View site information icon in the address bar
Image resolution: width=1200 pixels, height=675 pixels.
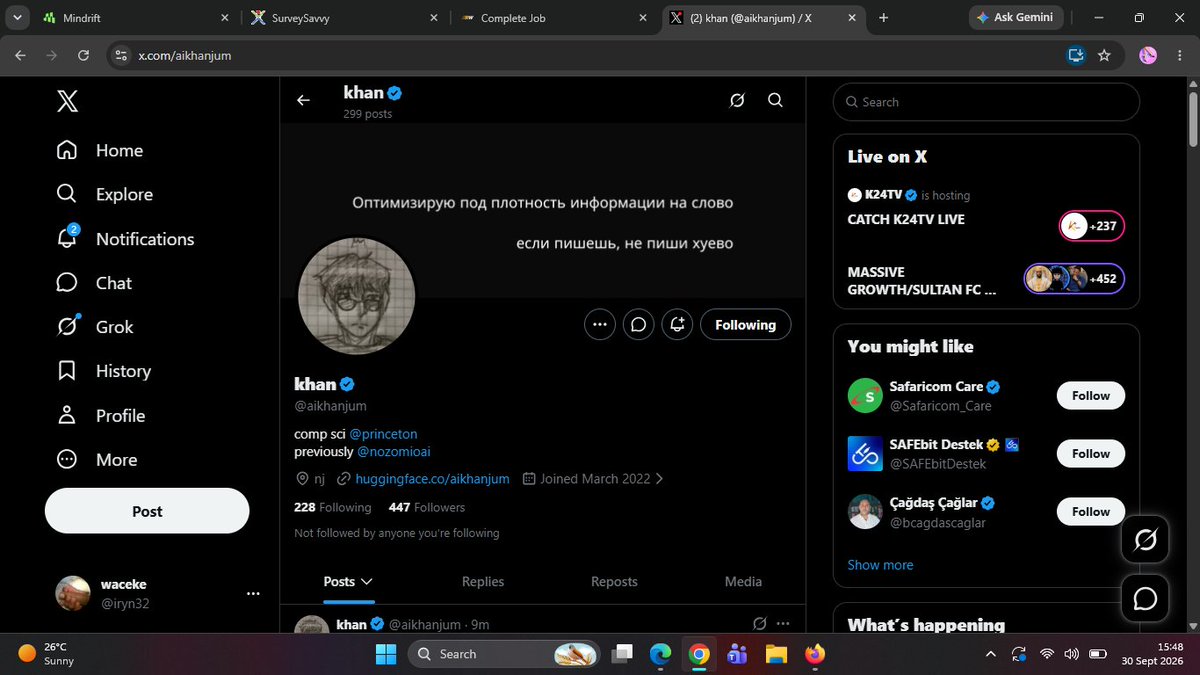(x=122, y=55)
